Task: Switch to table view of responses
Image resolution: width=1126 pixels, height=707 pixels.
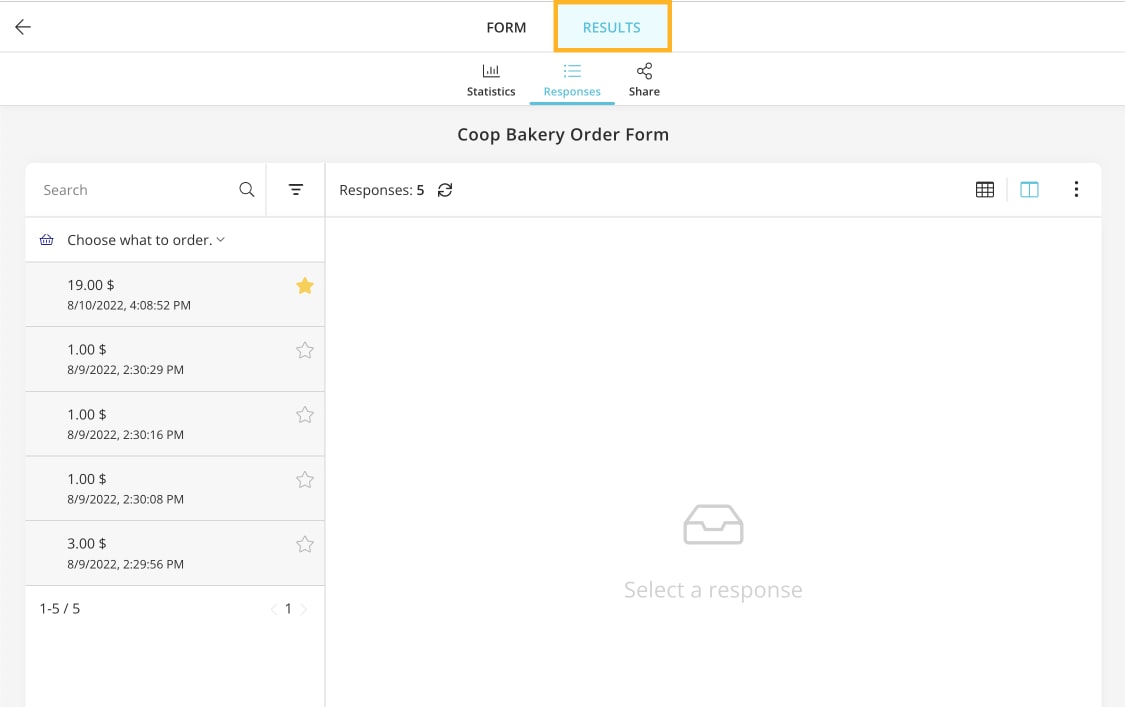Action: pyautogui.click(x=985, y=189)
